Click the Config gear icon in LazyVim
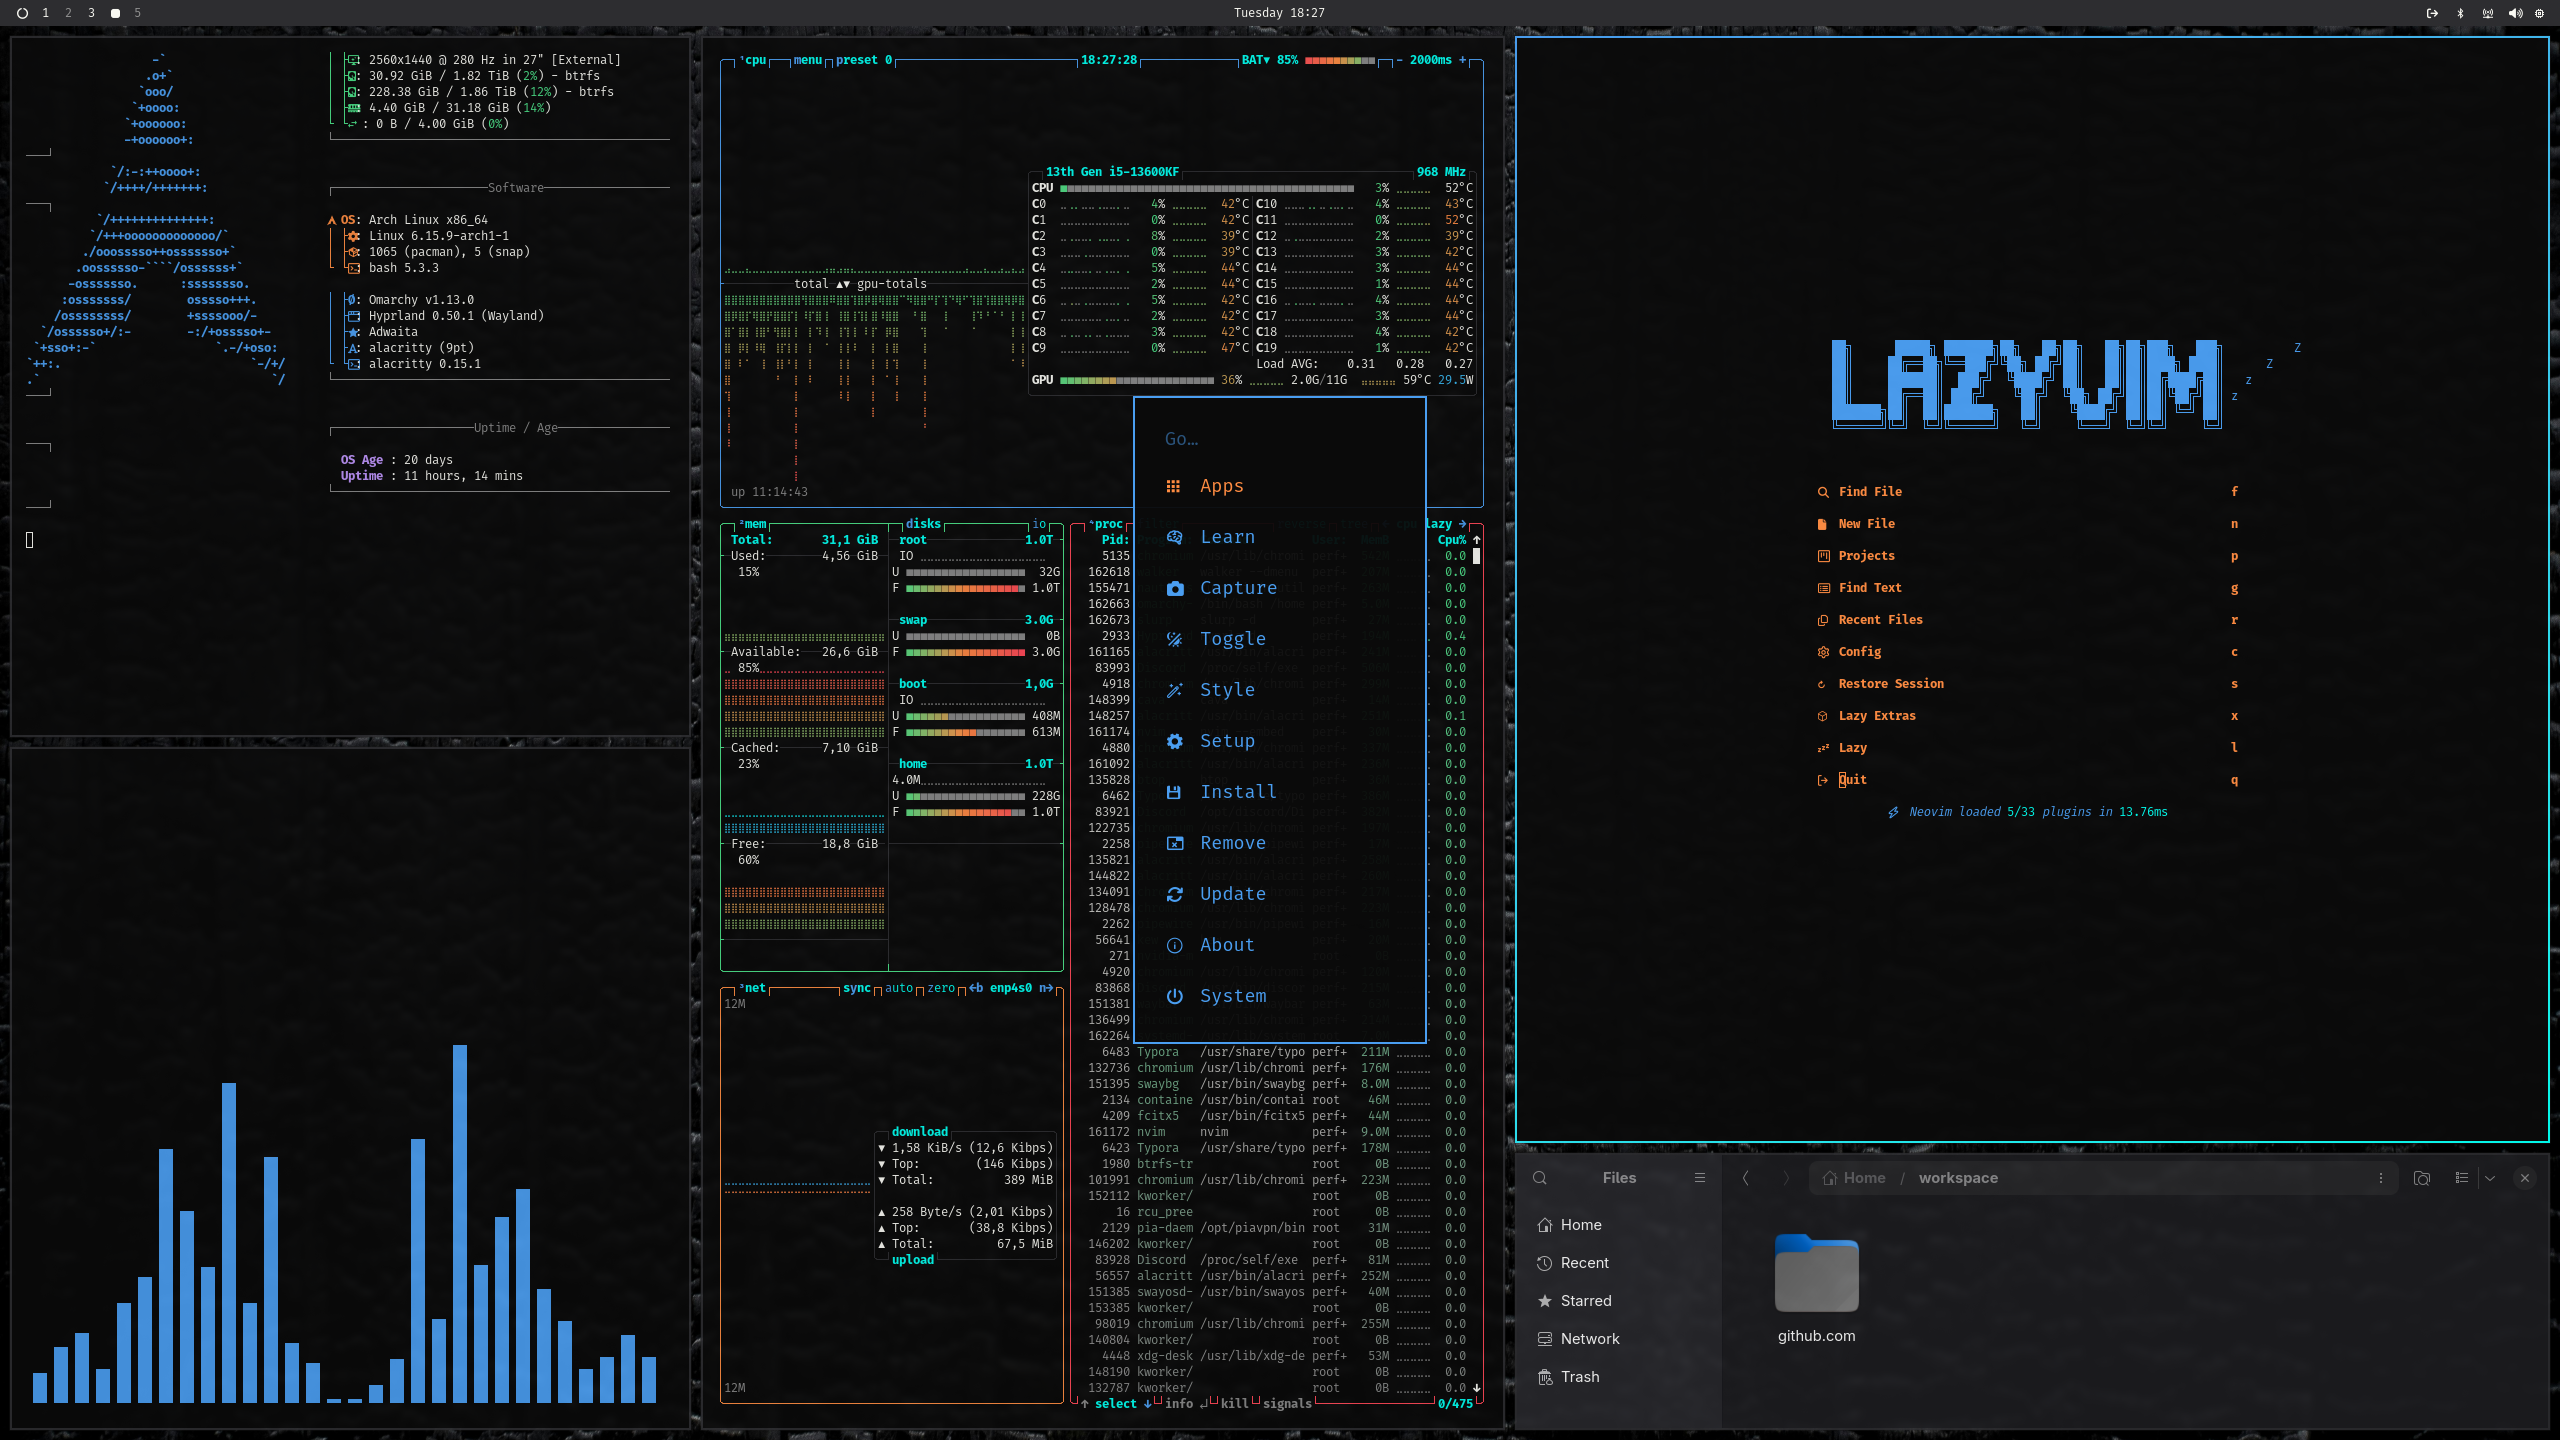Viewport: 2560px width, 1440px height. 1822,652
